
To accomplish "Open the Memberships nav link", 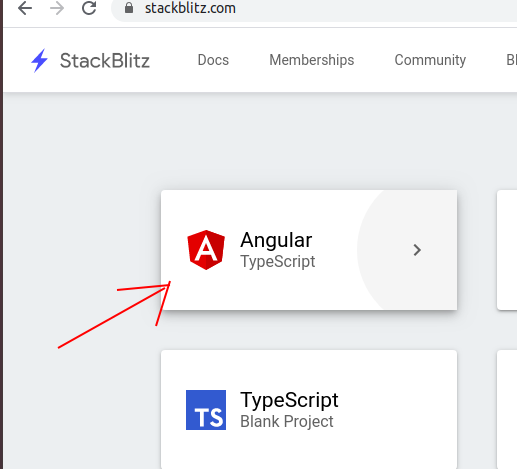I will pyautogui.click(x=312, y=60).
